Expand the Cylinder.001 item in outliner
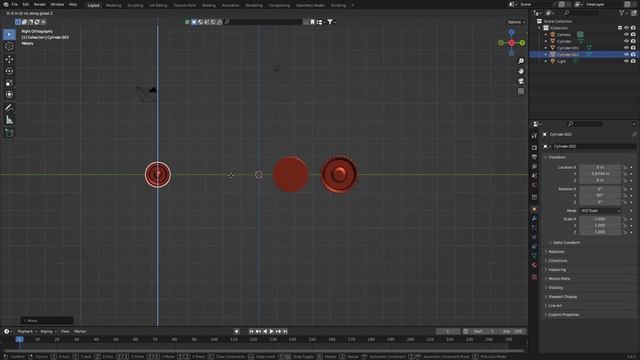This screenshot has height=360, width=640. 546,48
